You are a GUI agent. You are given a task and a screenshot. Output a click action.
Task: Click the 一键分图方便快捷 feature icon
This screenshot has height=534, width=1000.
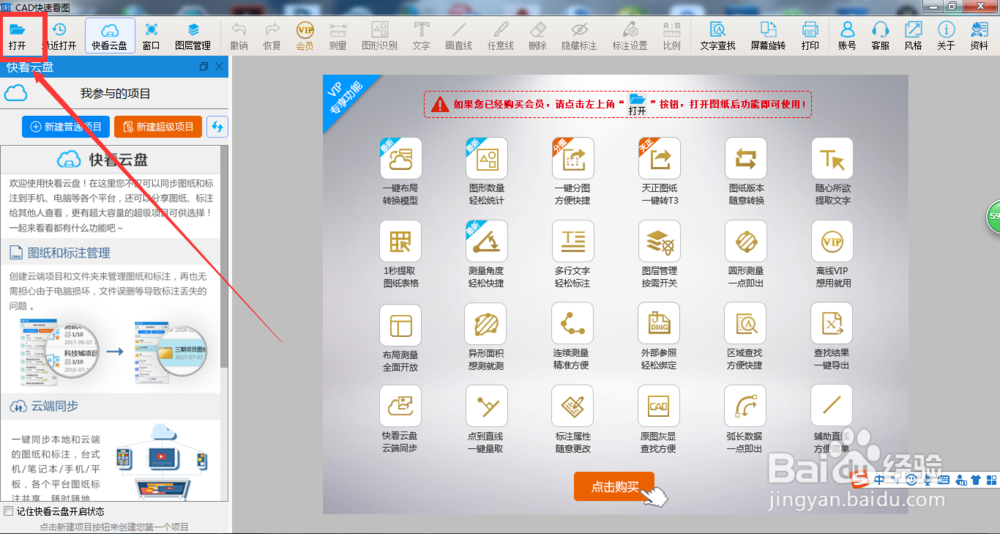click(x=573, y=158)
